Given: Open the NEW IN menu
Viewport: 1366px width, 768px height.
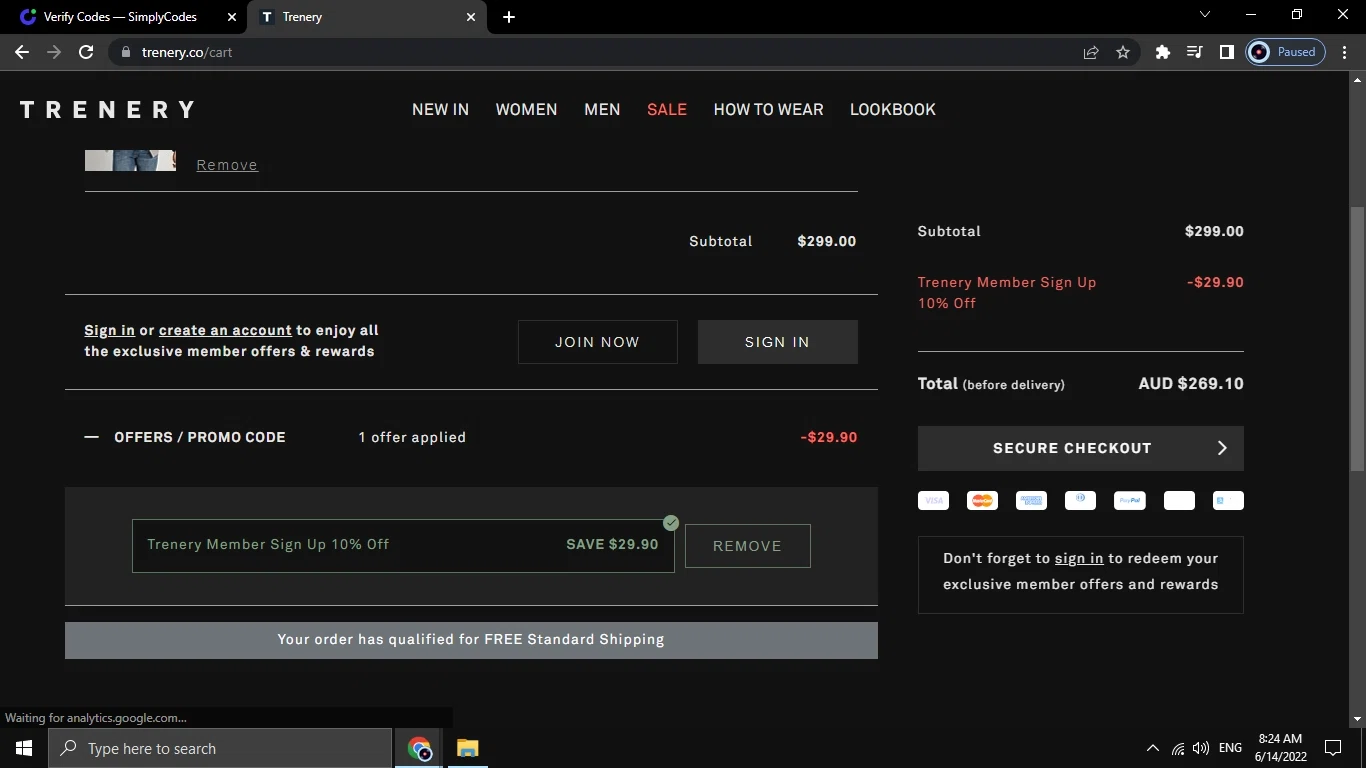Looking at the screenshot, I should [440, 110].
